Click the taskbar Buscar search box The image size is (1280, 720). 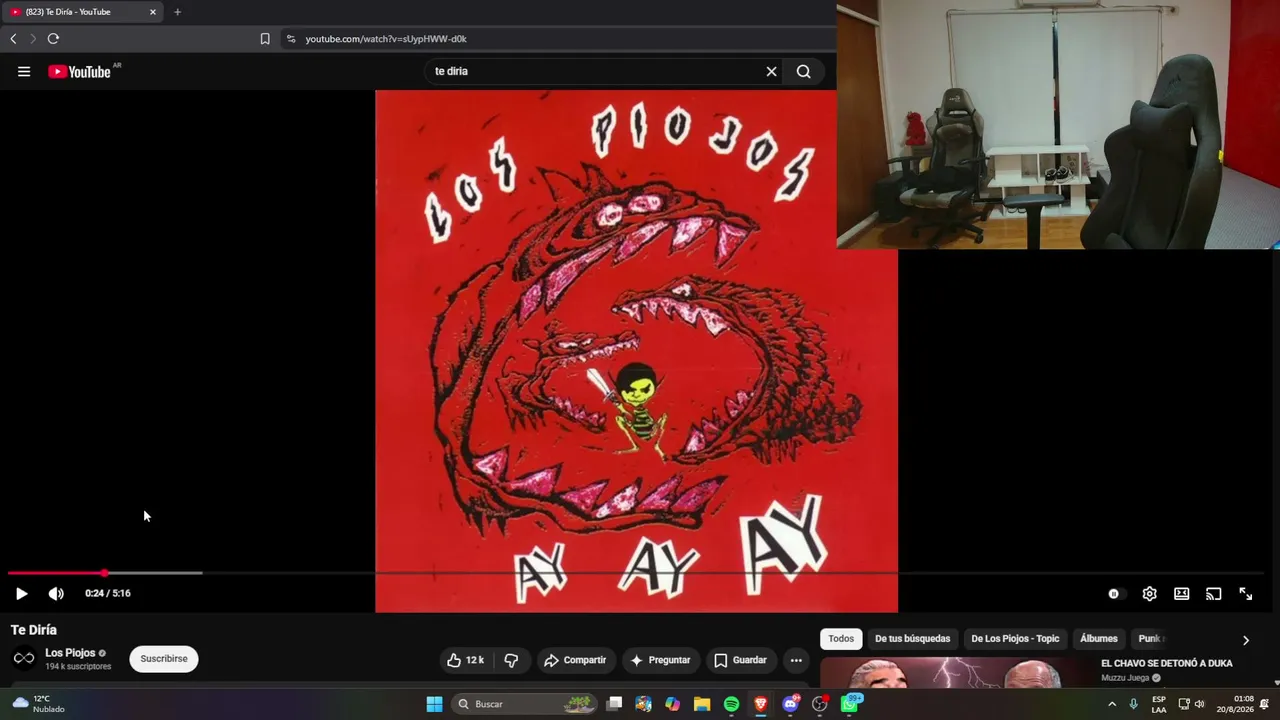[x=525, y=704]
